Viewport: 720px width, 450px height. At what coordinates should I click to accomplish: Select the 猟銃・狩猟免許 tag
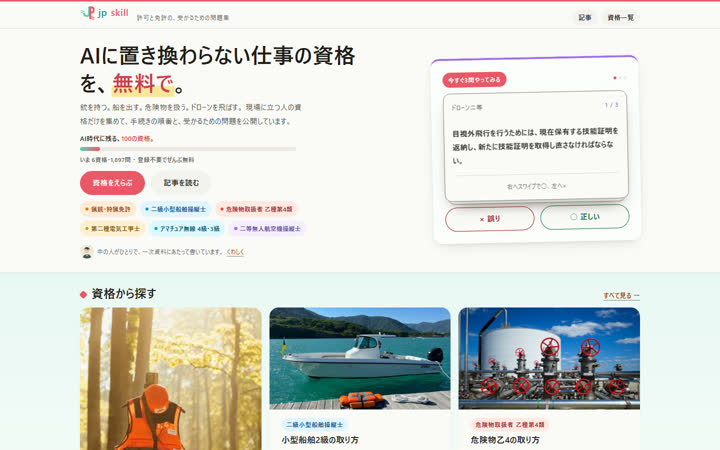108,209
